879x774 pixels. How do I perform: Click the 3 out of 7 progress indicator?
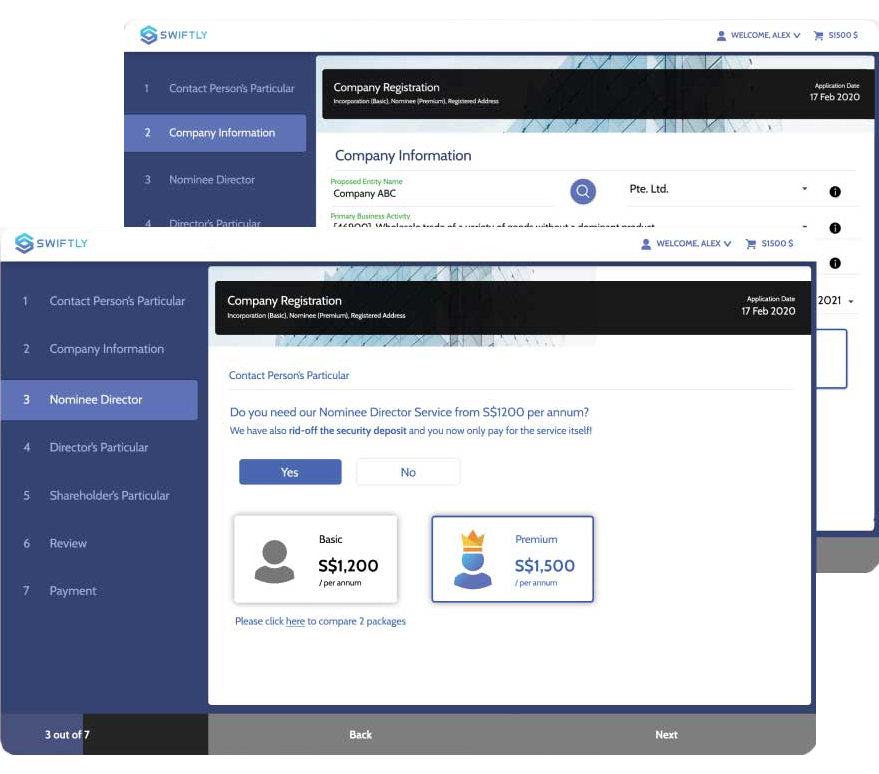point(67,734)
